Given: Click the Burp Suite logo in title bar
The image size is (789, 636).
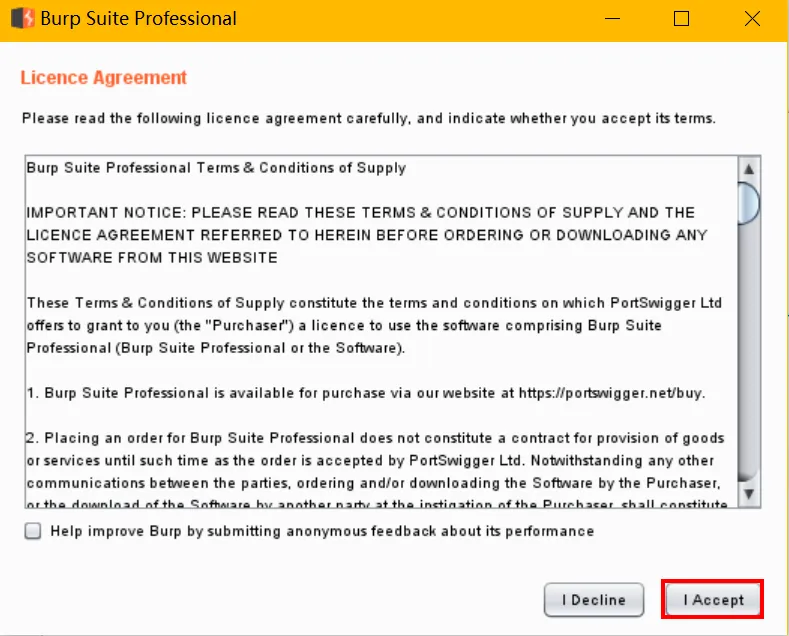Looking at the screenshot, I should pos(23,19).
